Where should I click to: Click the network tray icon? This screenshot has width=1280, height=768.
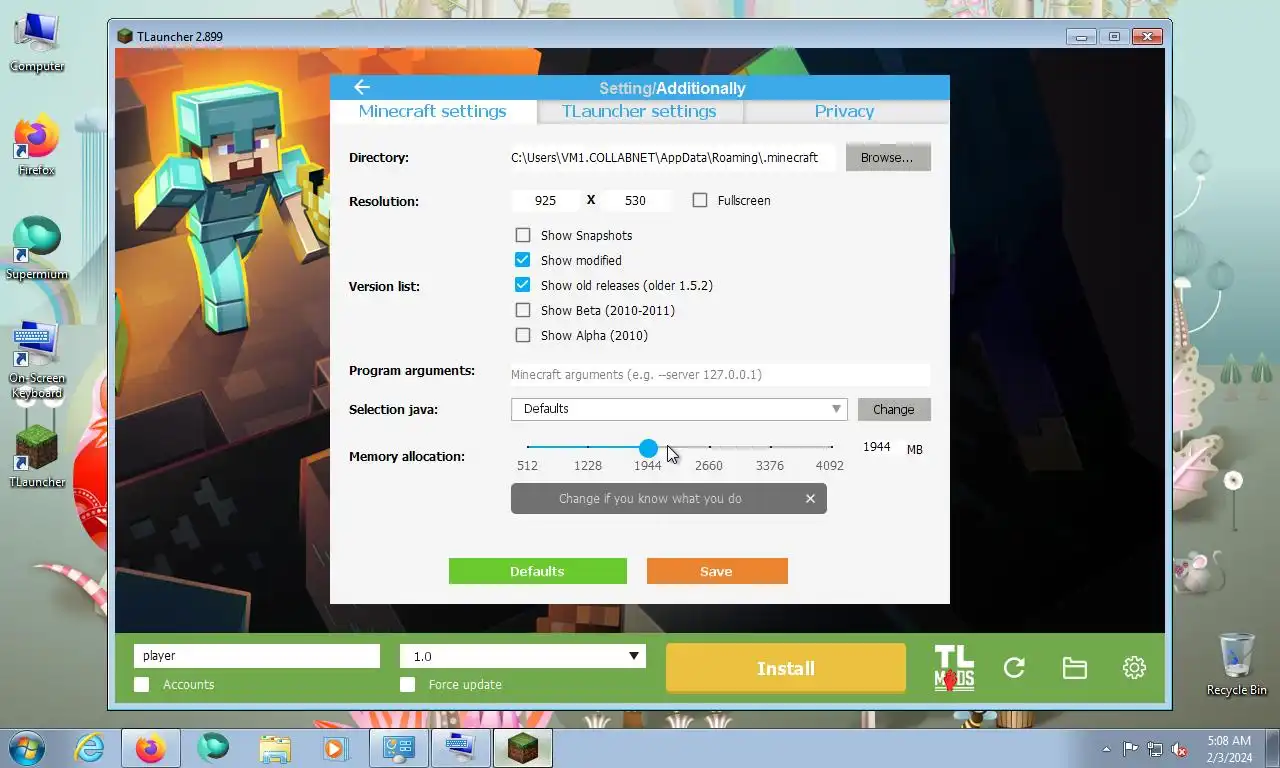[x=1155, y=748]
